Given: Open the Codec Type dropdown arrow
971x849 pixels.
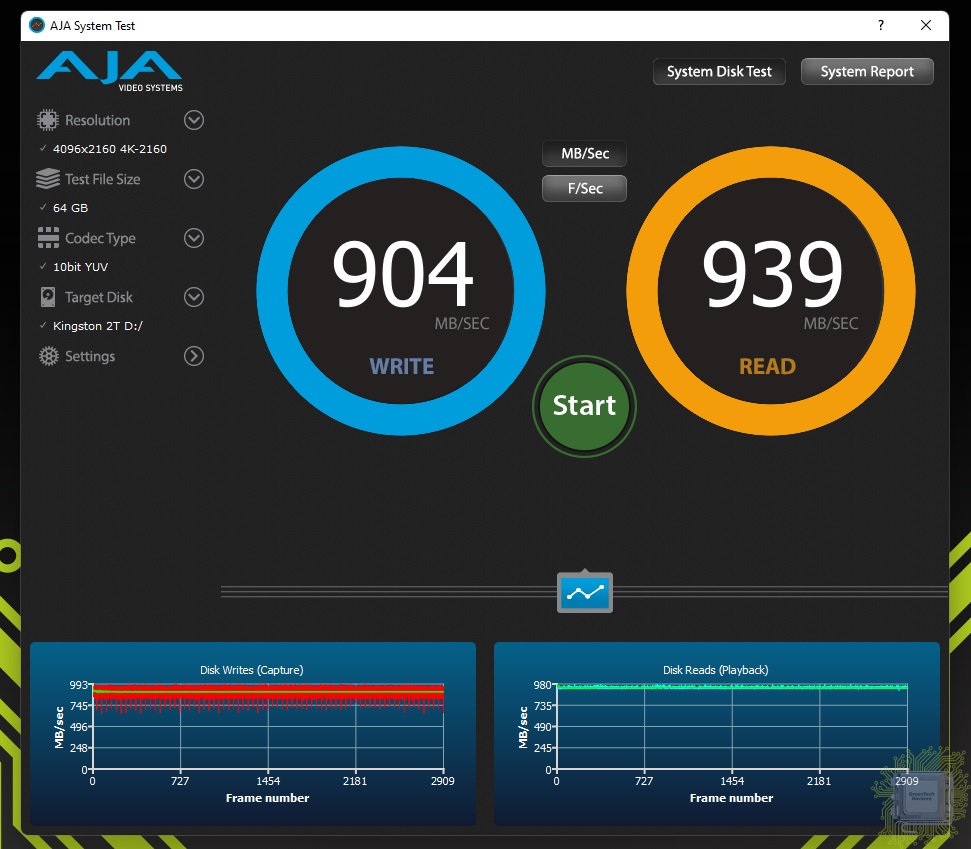Looking at the screenshot, I should pos(194,238).
